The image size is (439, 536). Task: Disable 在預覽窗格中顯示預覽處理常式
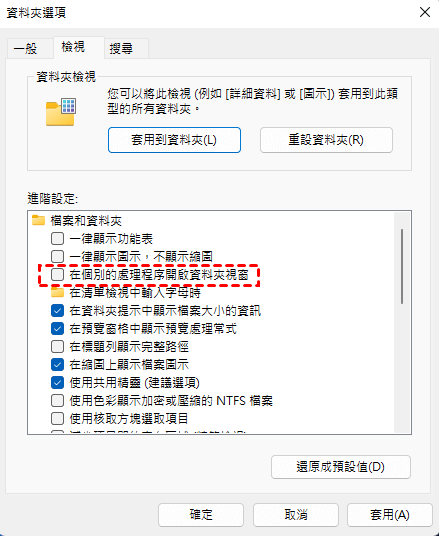[57, 329]
